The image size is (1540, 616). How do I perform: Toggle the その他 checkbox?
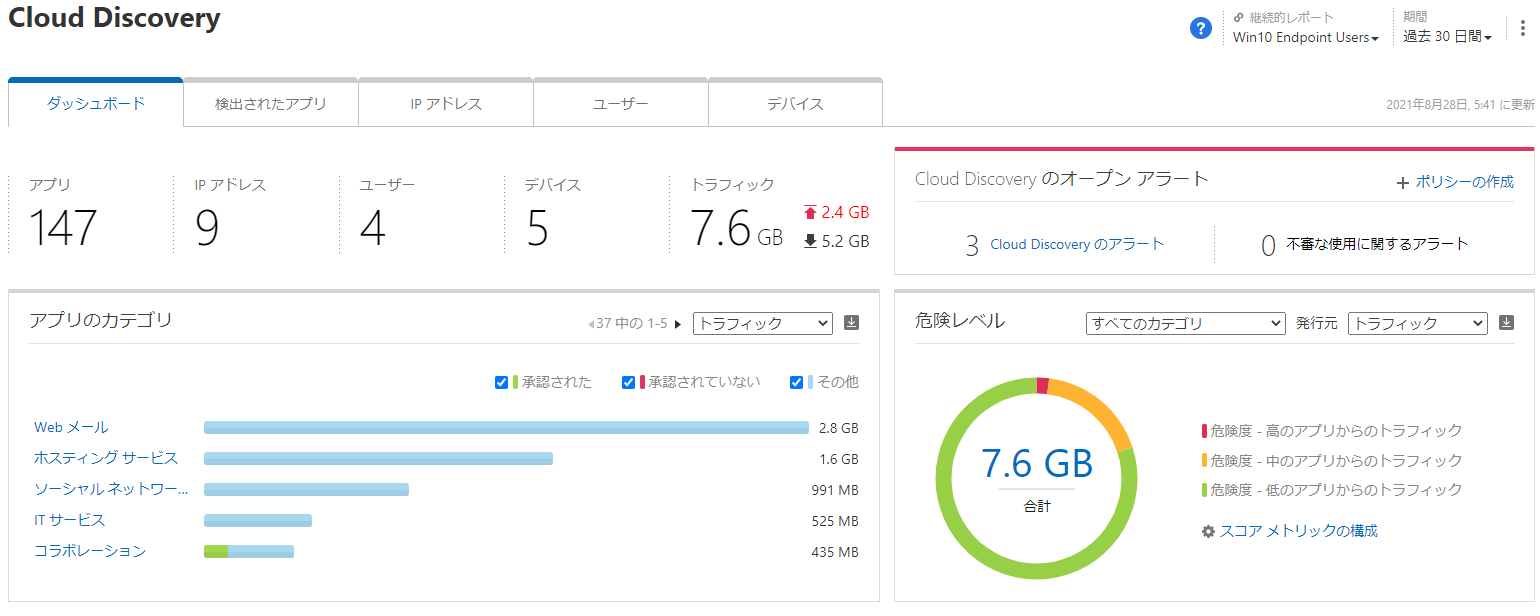[x=797, y=382]
